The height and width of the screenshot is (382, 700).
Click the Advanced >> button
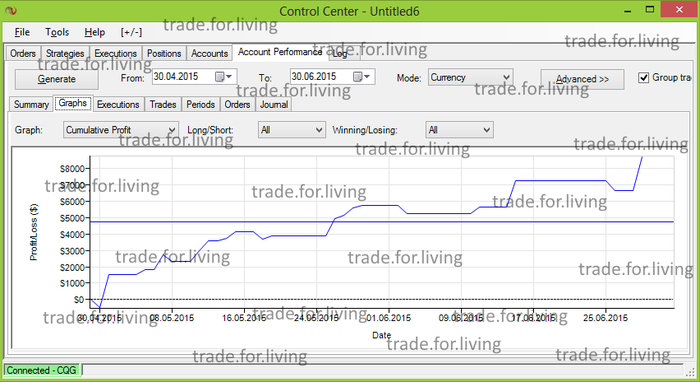pos(582,79)
